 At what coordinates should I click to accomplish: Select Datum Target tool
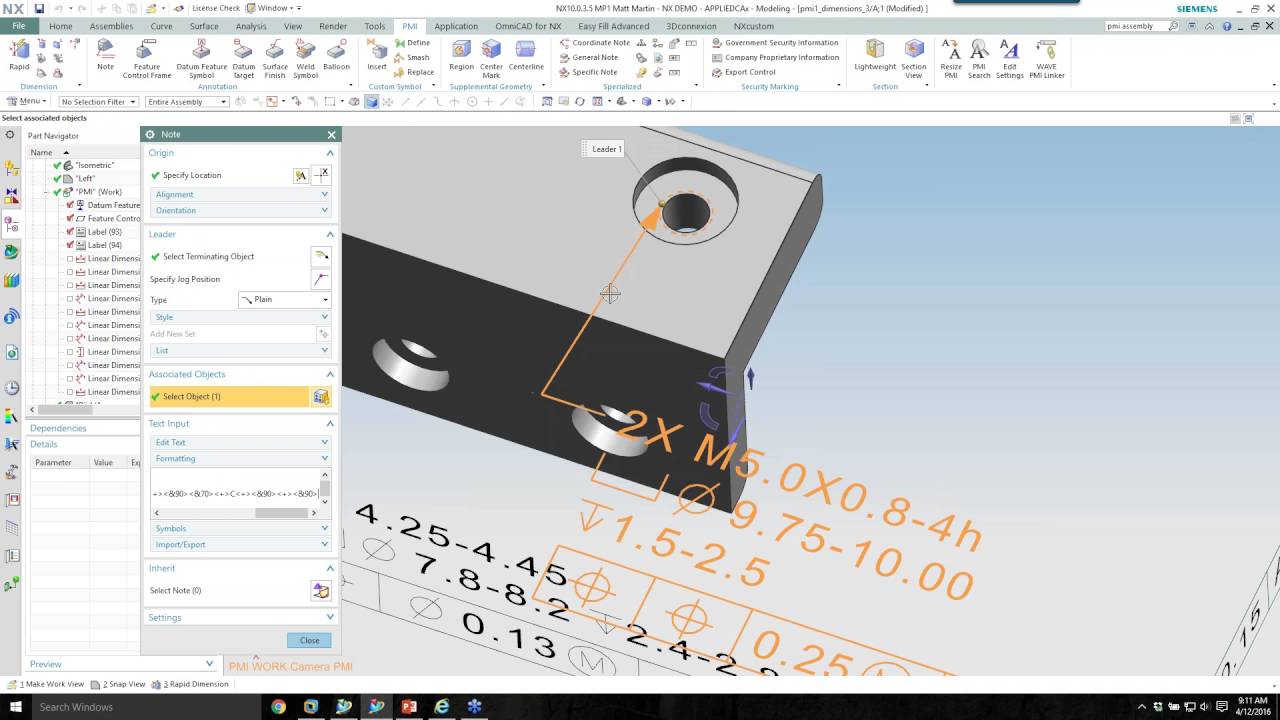coord(244,59)
